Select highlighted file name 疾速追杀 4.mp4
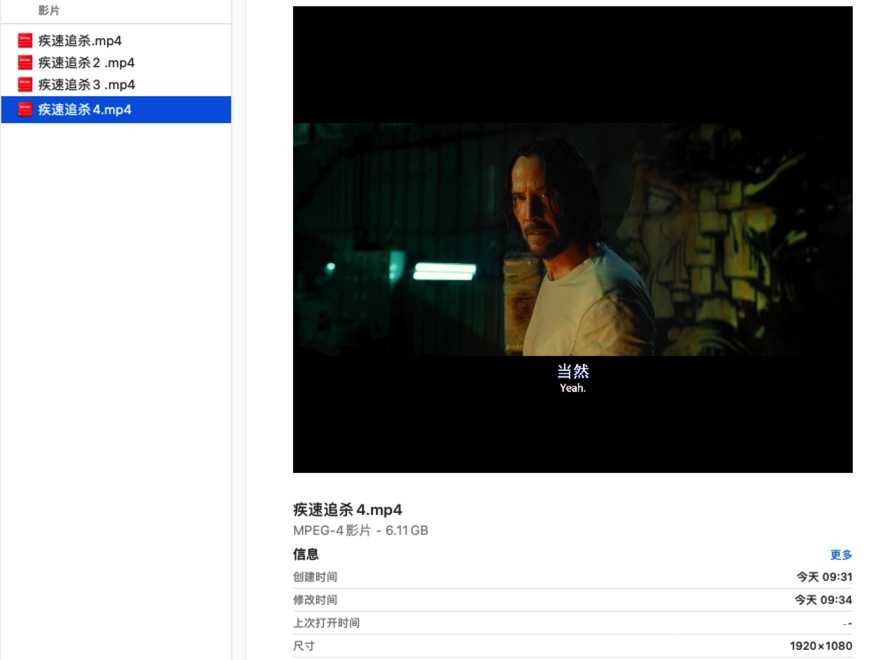This screenshot has height=660, width=875. tap(85, 109)
